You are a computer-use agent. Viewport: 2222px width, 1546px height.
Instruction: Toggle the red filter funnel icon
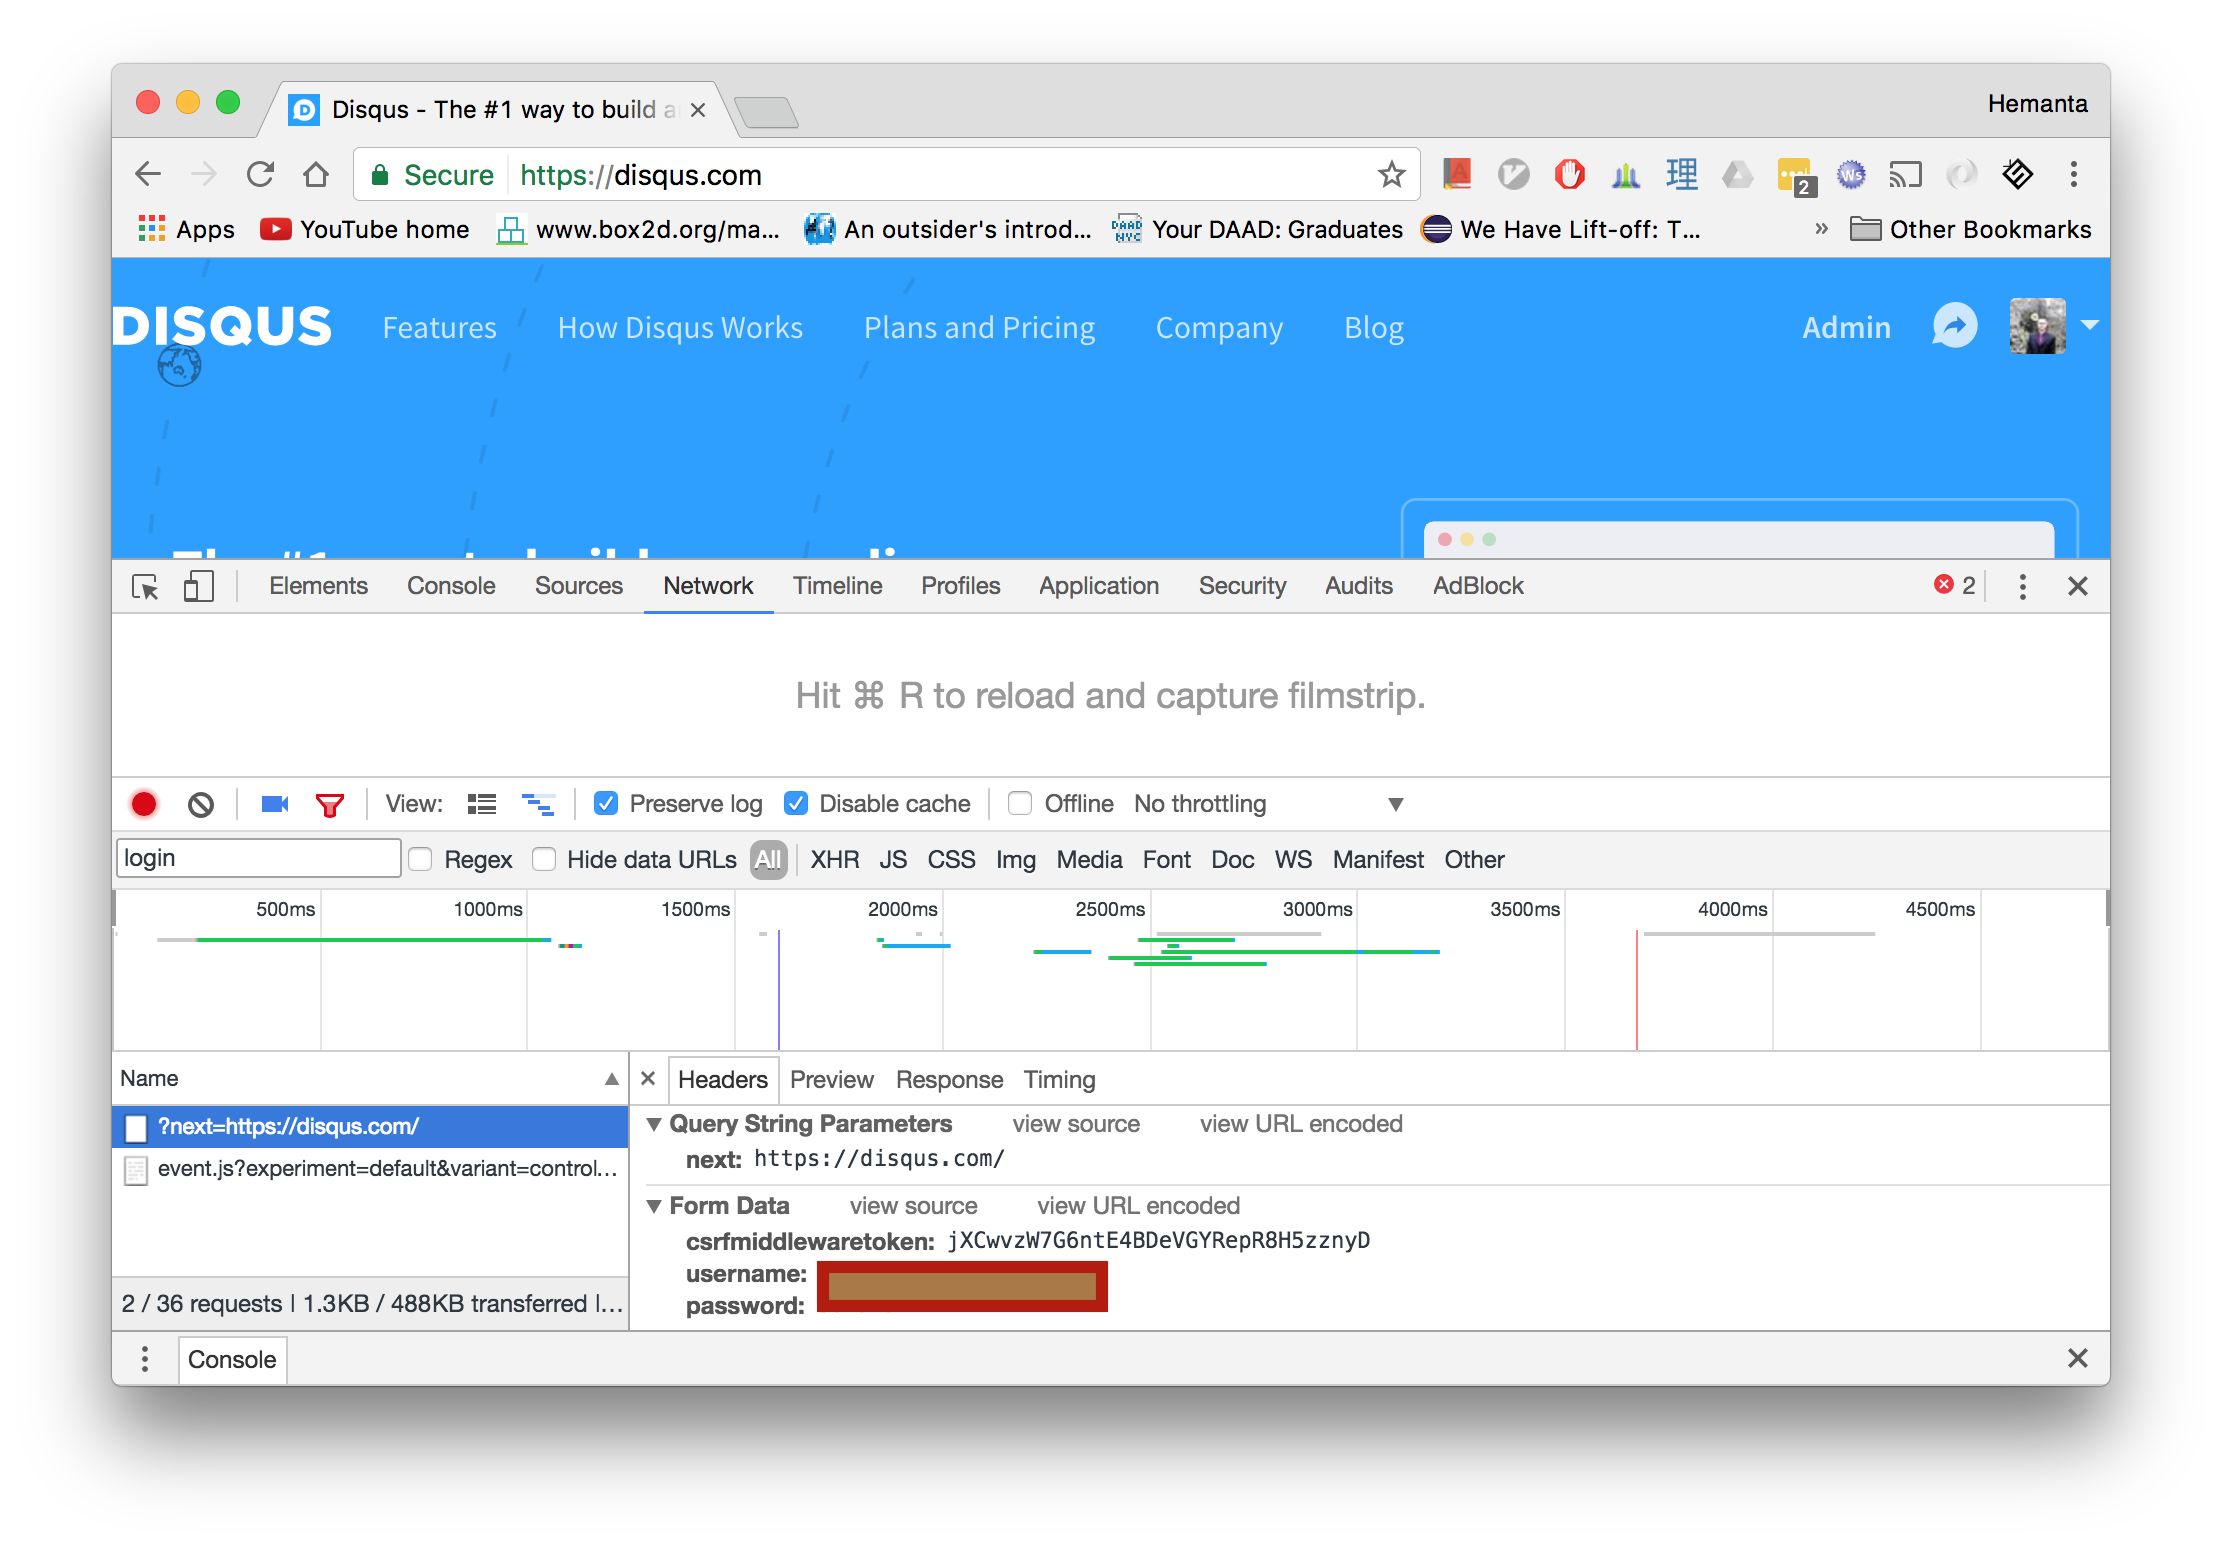pos(329,805)
